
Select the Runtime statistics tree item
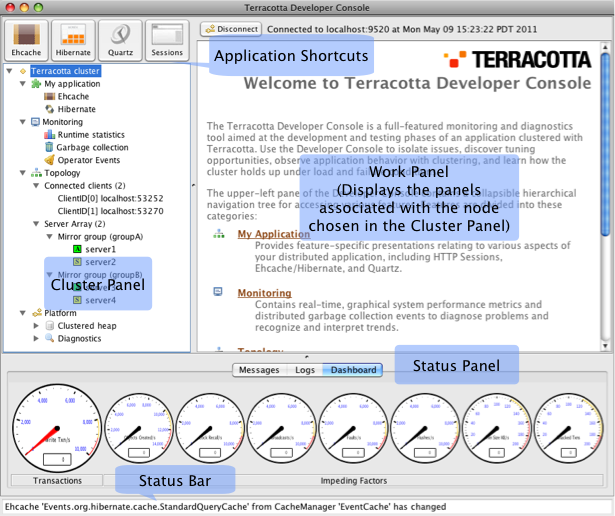click(91, 134)
